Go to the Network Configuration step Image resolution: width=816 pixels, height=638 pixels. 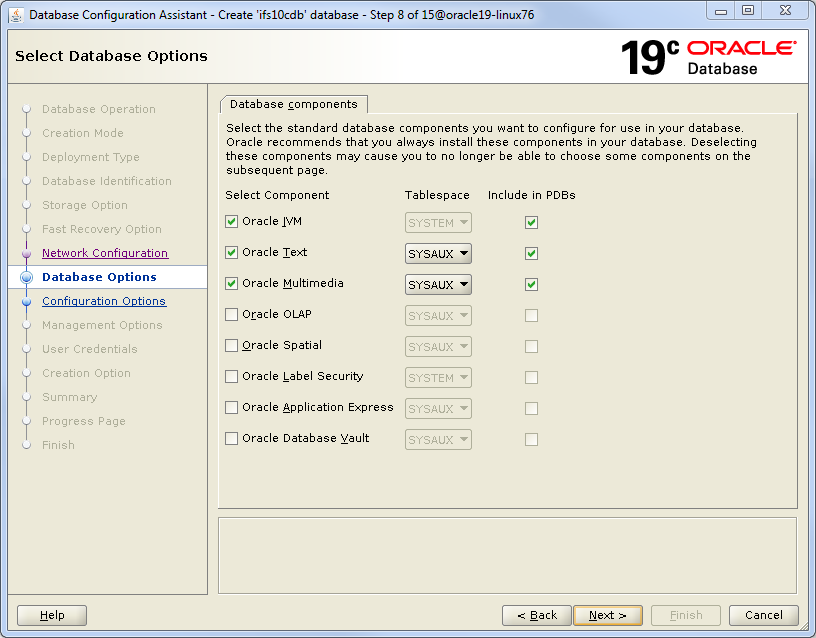[x=105, y=253]
